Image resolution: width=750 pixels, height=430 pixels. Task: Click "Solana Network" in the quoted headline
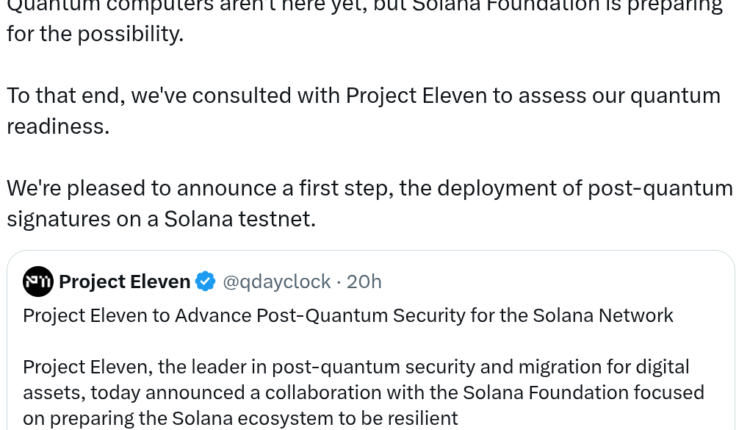click(615, 316)
